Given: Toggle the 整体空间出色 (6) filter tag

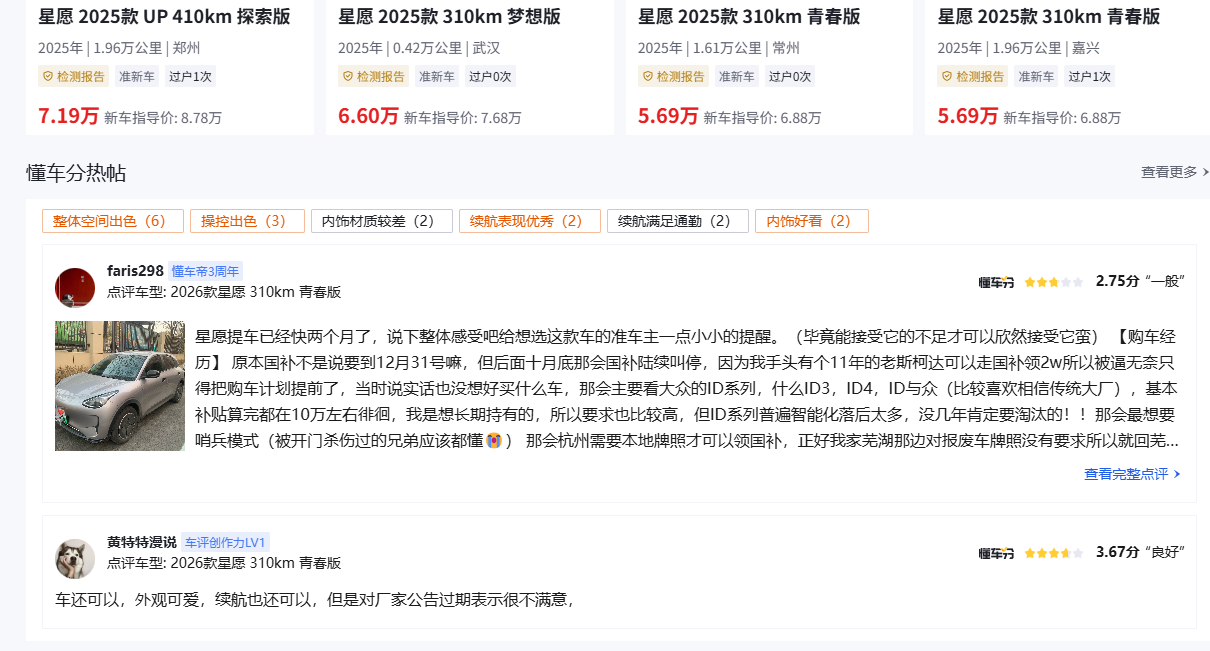Looking at the screenshot, I should (113, 221).
